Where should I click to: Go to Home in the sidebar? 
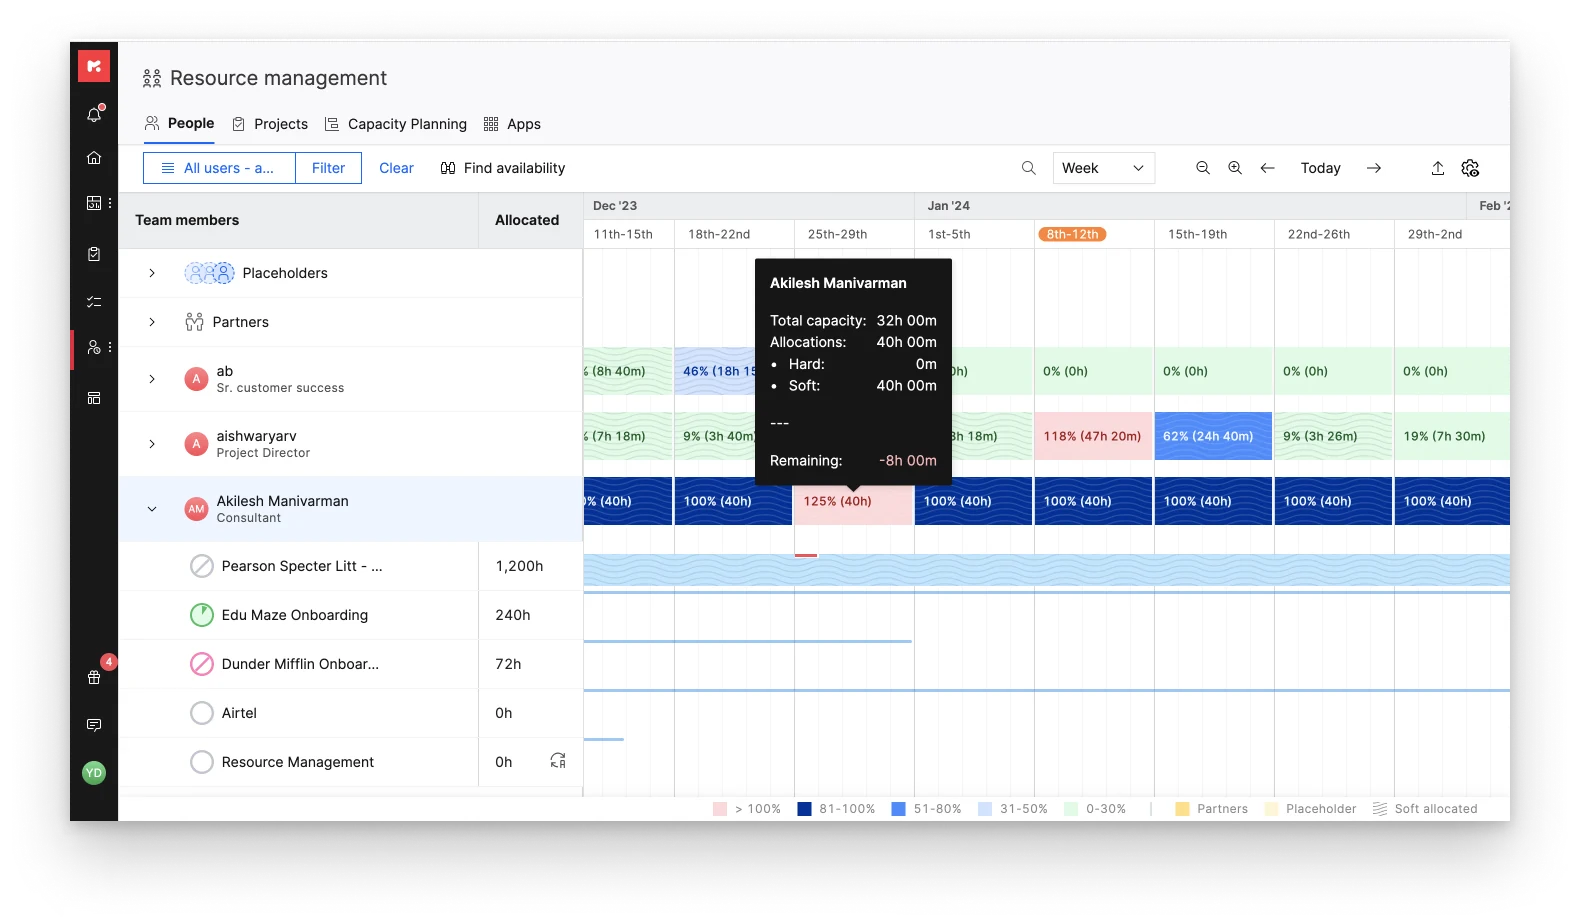[94, 158]
